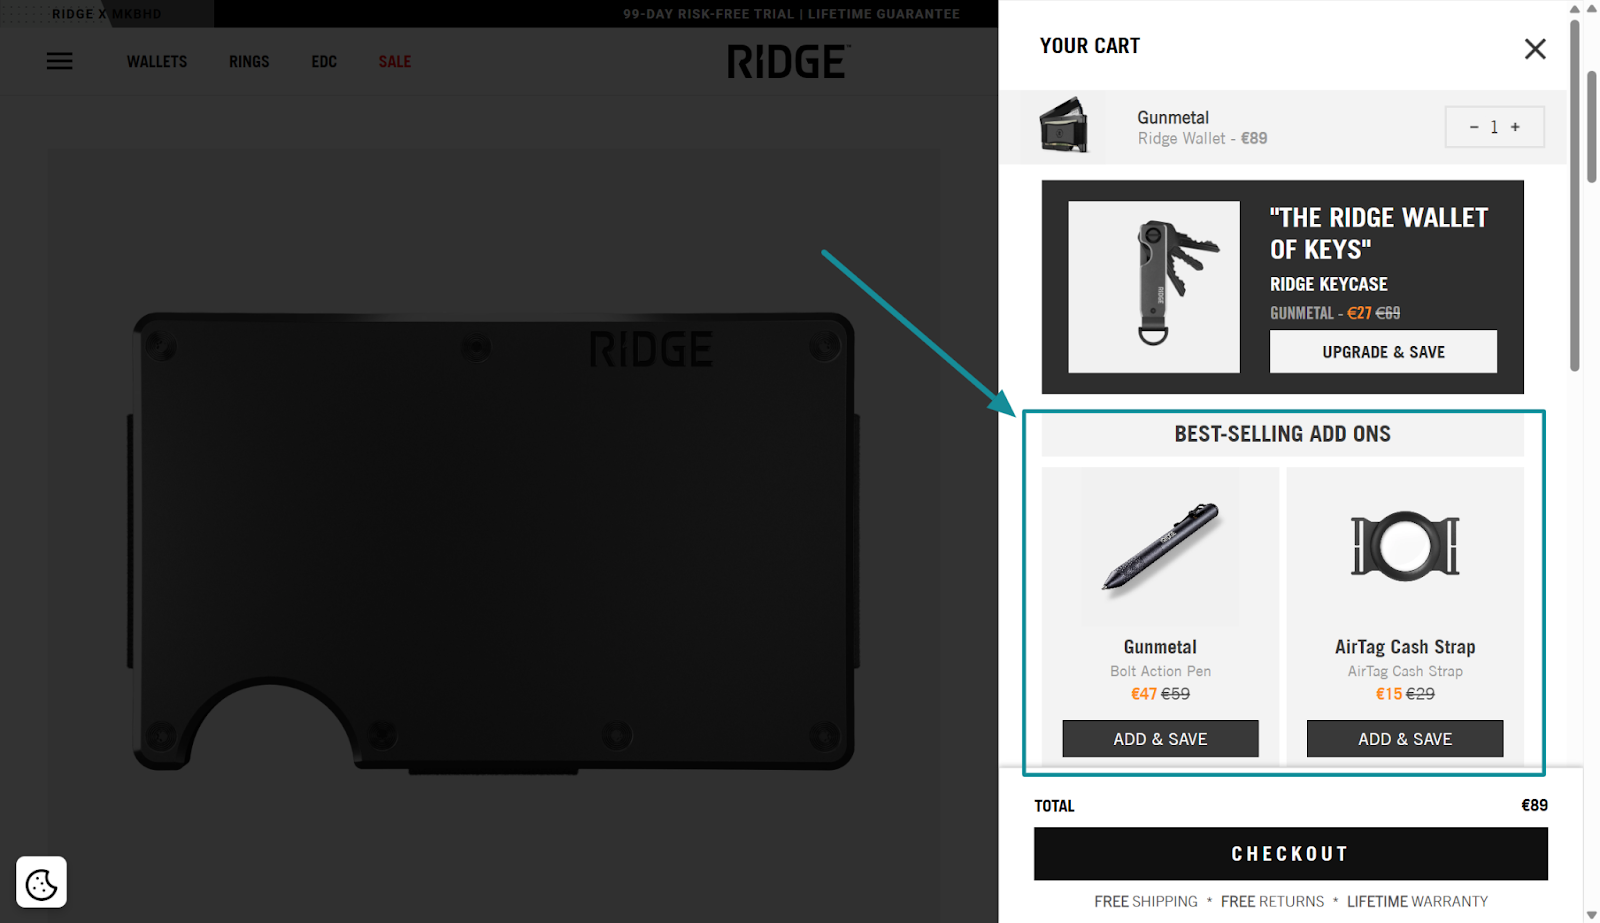Click Upgrade & Save for keycase
Viewport: 1600px width, 923px height.
click(x=1383, y=352)
